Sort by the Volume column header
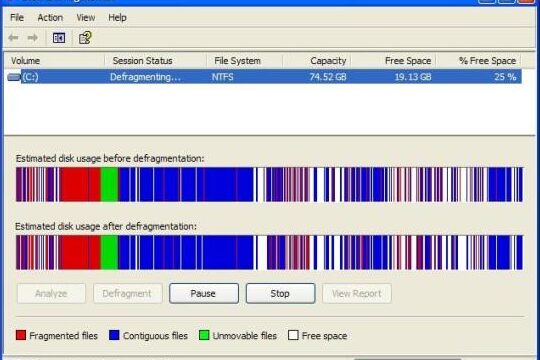 point(54,61)
